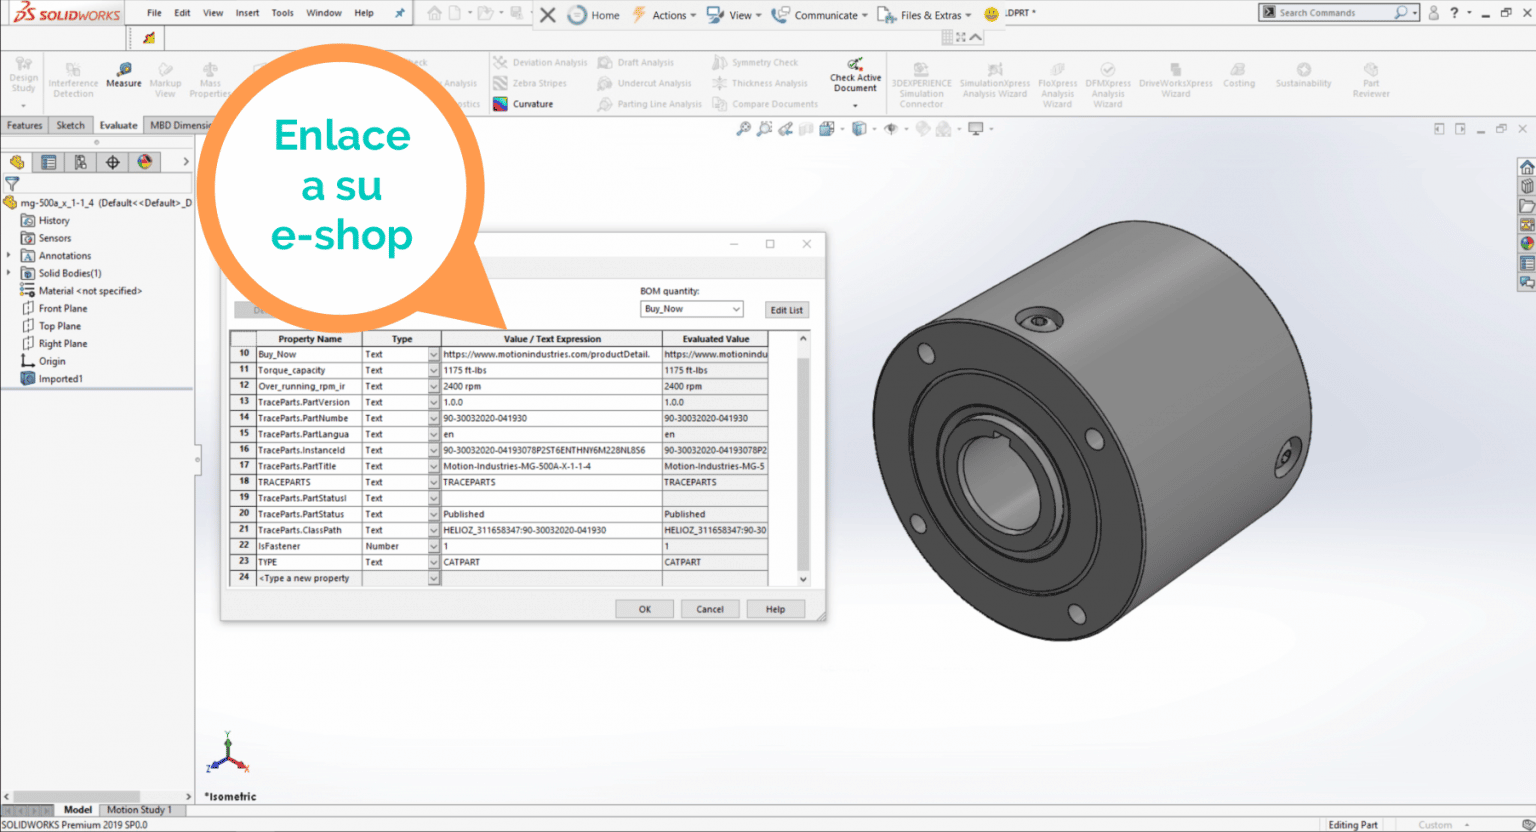Click the Measure tool icon
This screenshot has width=1536, height=832.
click(124, 70)
